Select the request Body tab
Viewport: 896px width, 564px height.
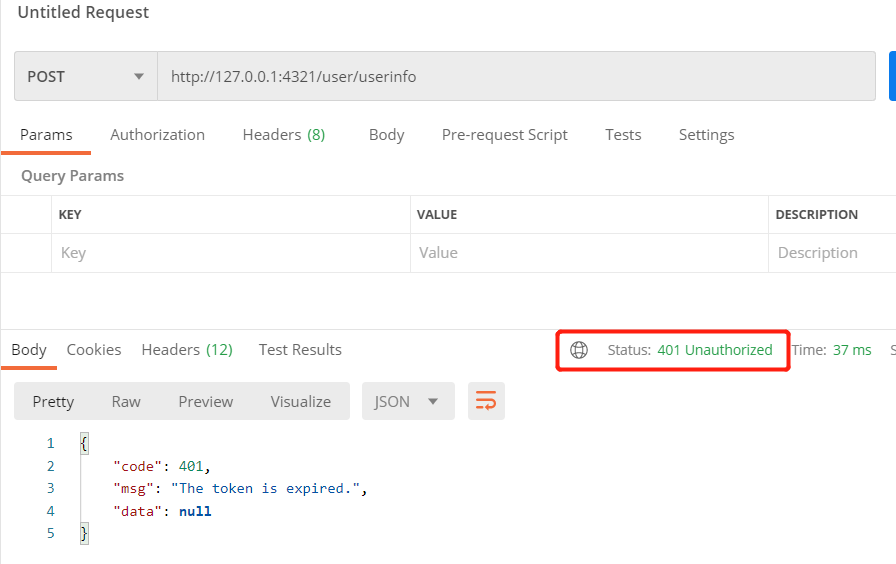tap(386, 135)
